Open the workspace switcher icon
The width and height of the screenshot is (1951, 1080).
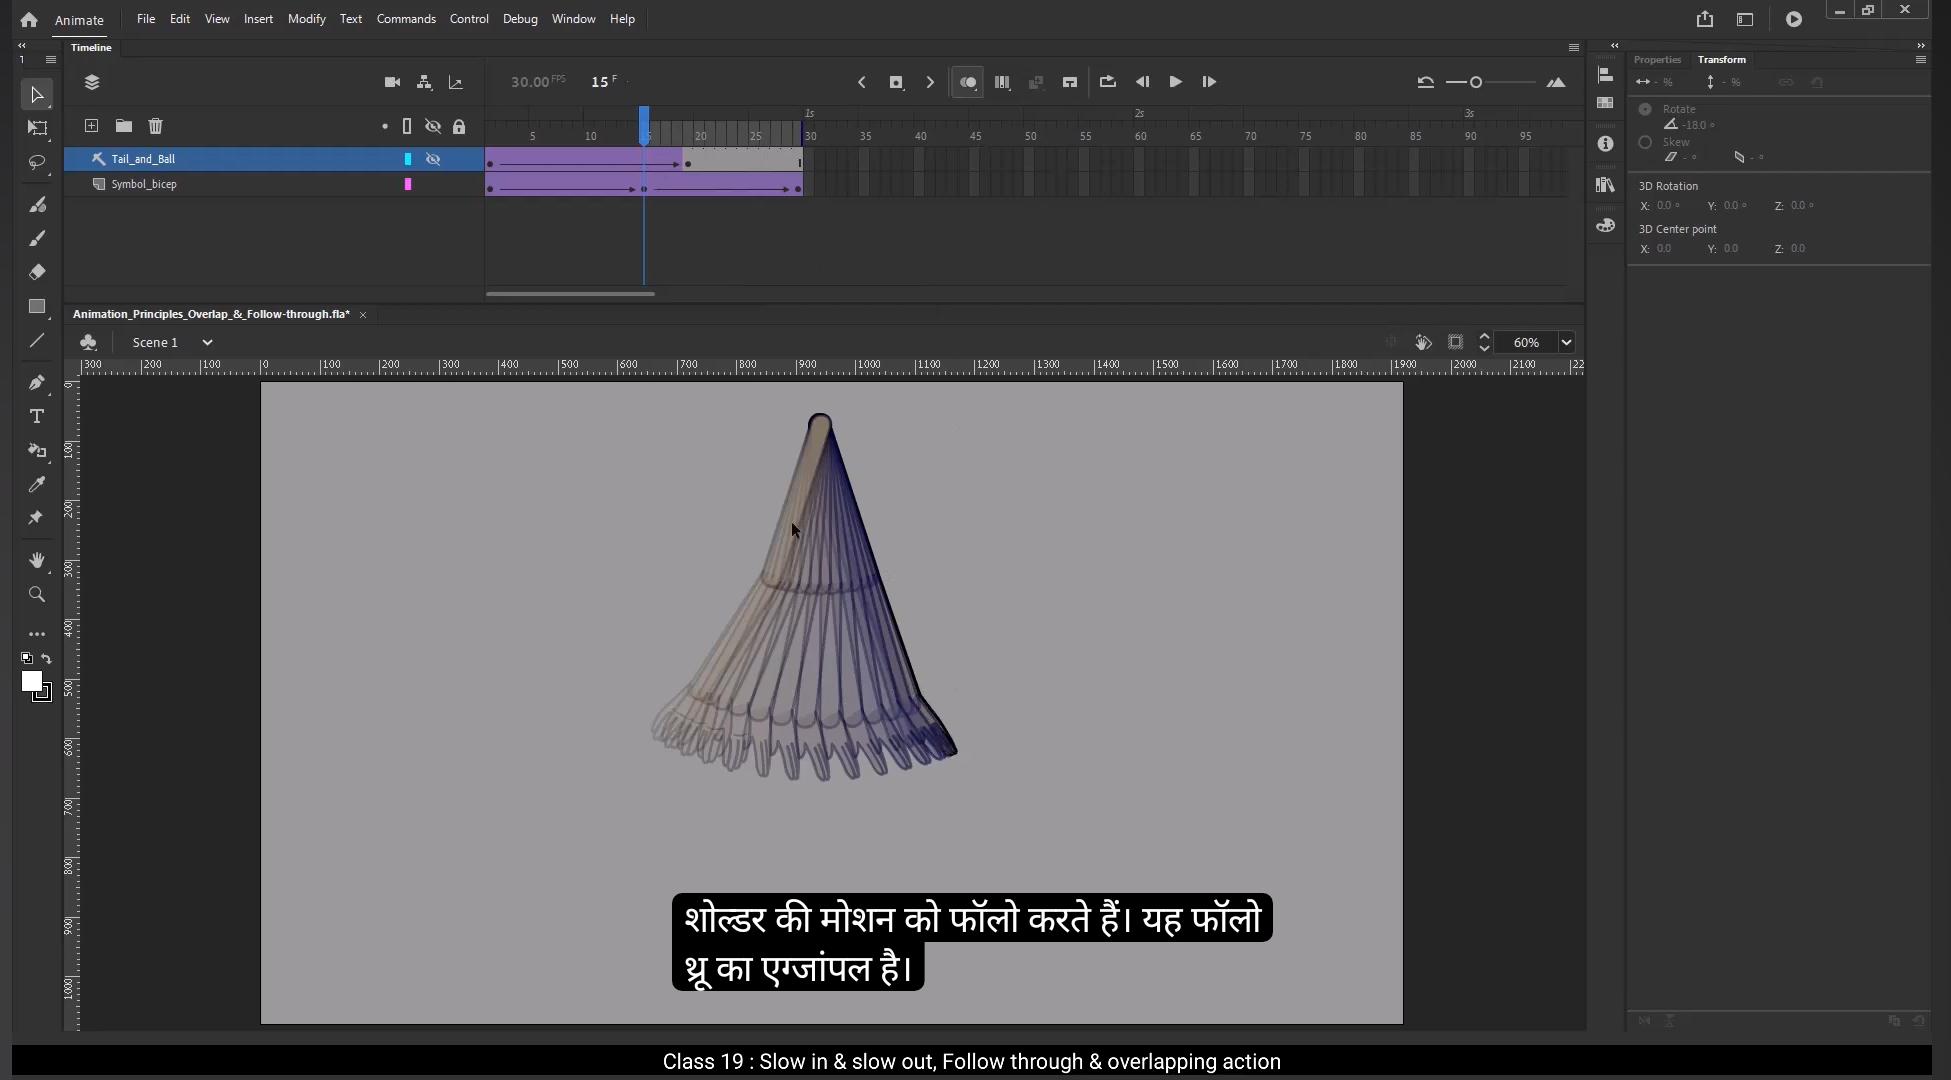1745,19
